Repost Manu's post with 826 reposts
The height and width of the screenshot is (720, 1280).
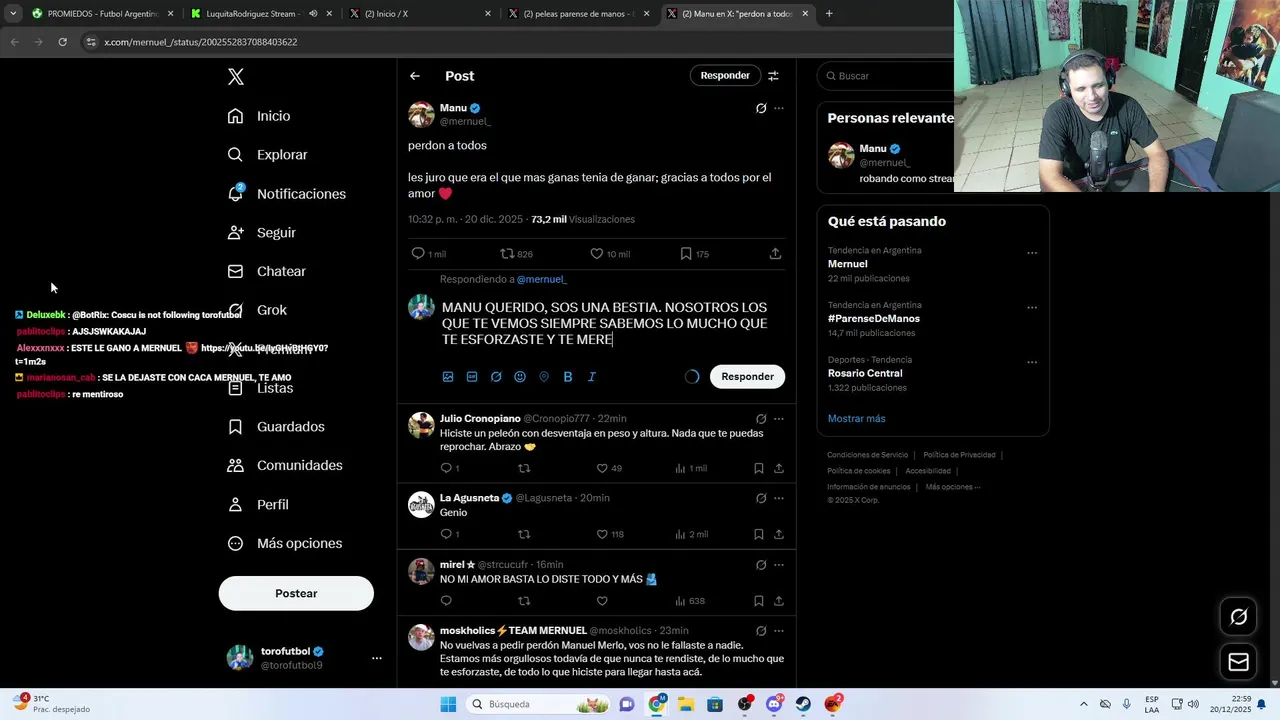[x=517, y=254]
